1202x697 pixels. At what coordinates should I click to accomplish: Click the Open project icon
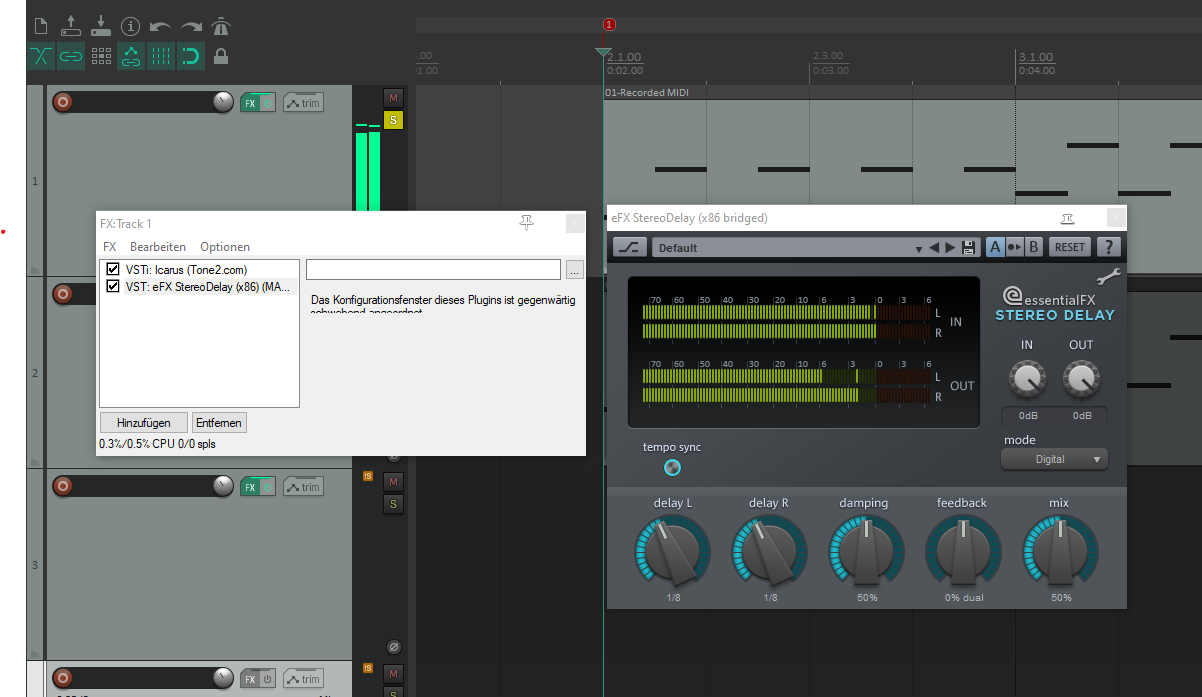click(x=70, y=25)
